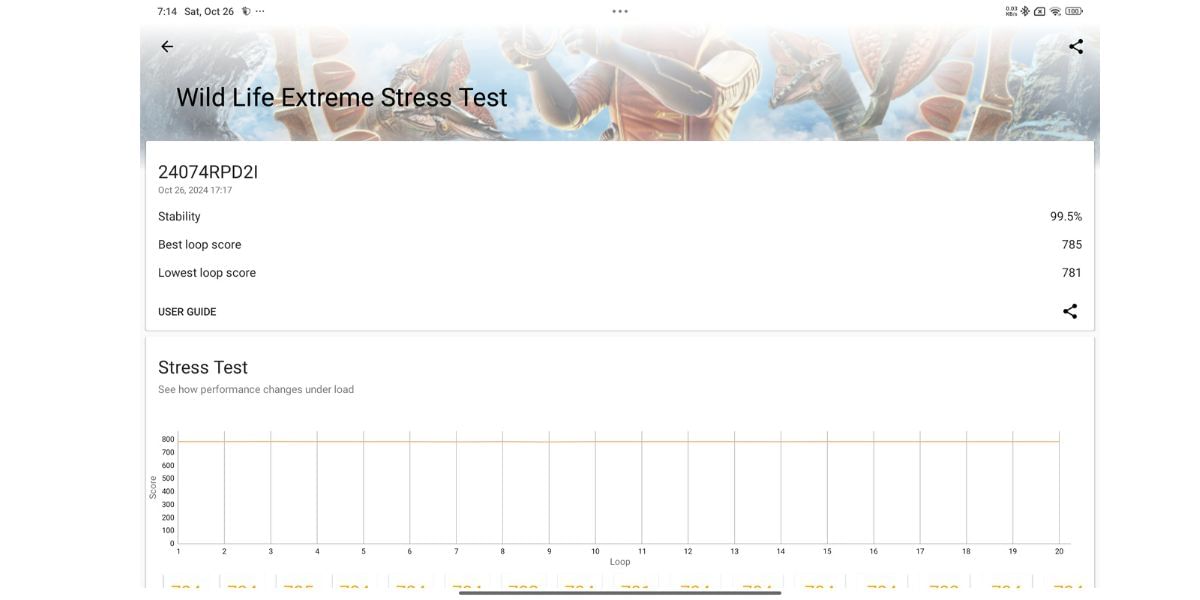The height and width of the screenshot is (600, 1200).
Task: Tap the network speed indicator in status bar
Action: [x=1011, y=12]
